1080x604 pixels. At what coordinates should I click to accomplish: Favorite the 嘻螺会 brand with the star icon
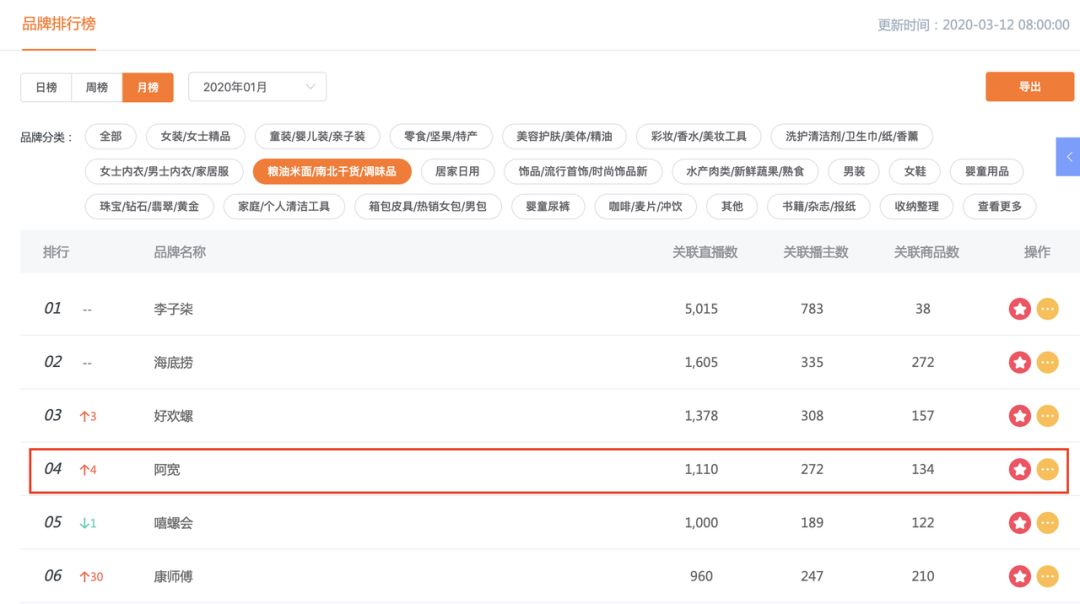pyautogui.click(x=1019, y=523)
